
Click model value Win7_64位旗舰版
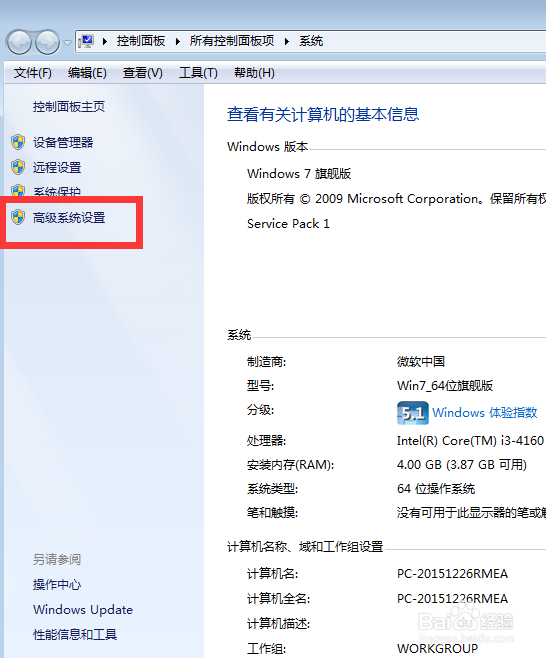click(x=445, y=386)
